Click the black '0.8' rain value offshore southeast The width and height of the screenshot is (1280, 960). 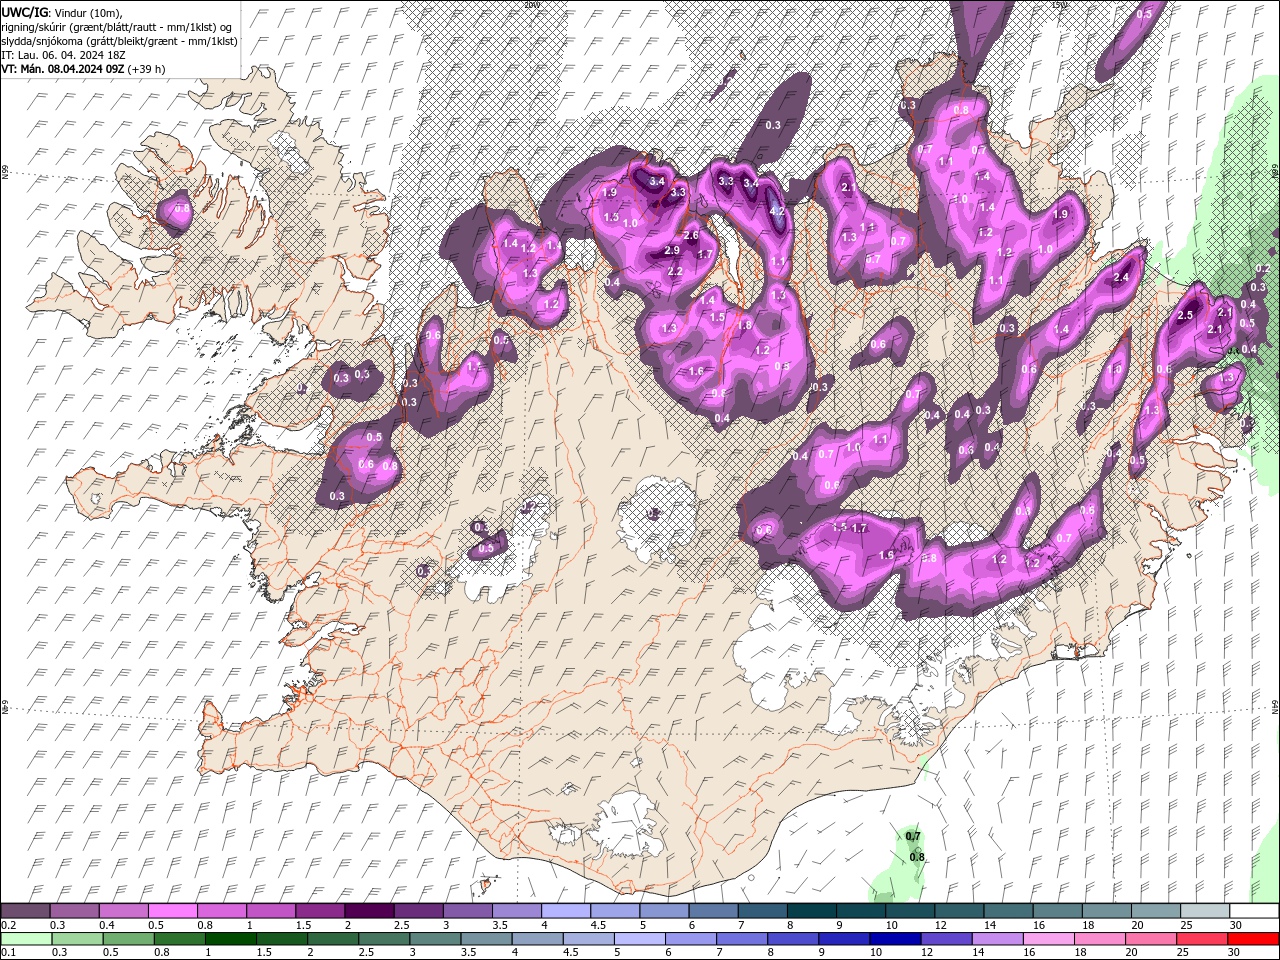917,857
